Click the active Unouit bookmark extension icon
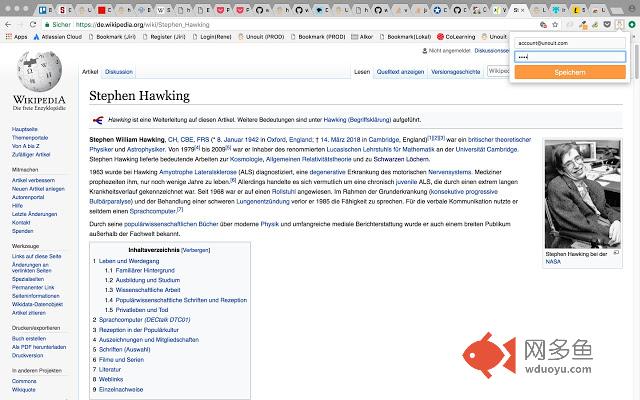 coord(620,25)
